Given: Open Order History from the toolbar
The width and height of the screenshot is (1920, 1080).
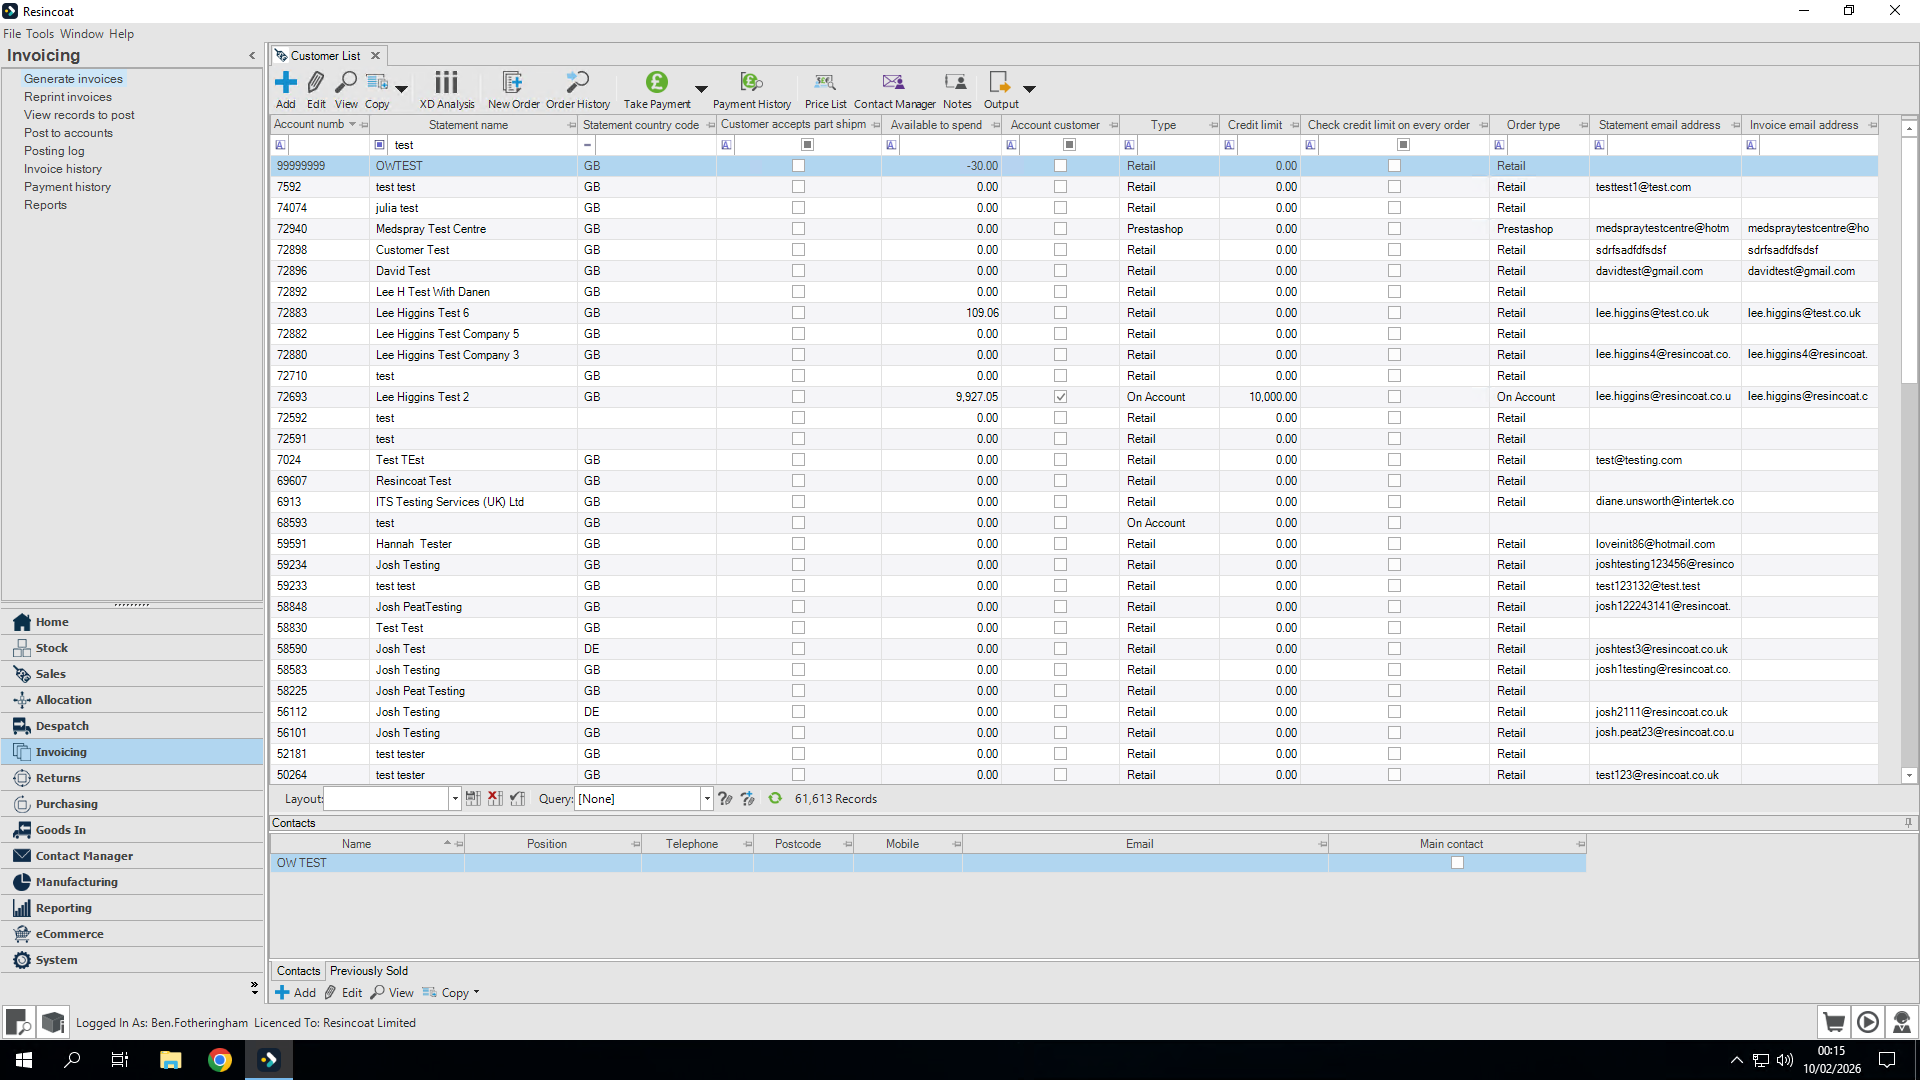Looking at the screenshot, I should [x=577, y=84].
